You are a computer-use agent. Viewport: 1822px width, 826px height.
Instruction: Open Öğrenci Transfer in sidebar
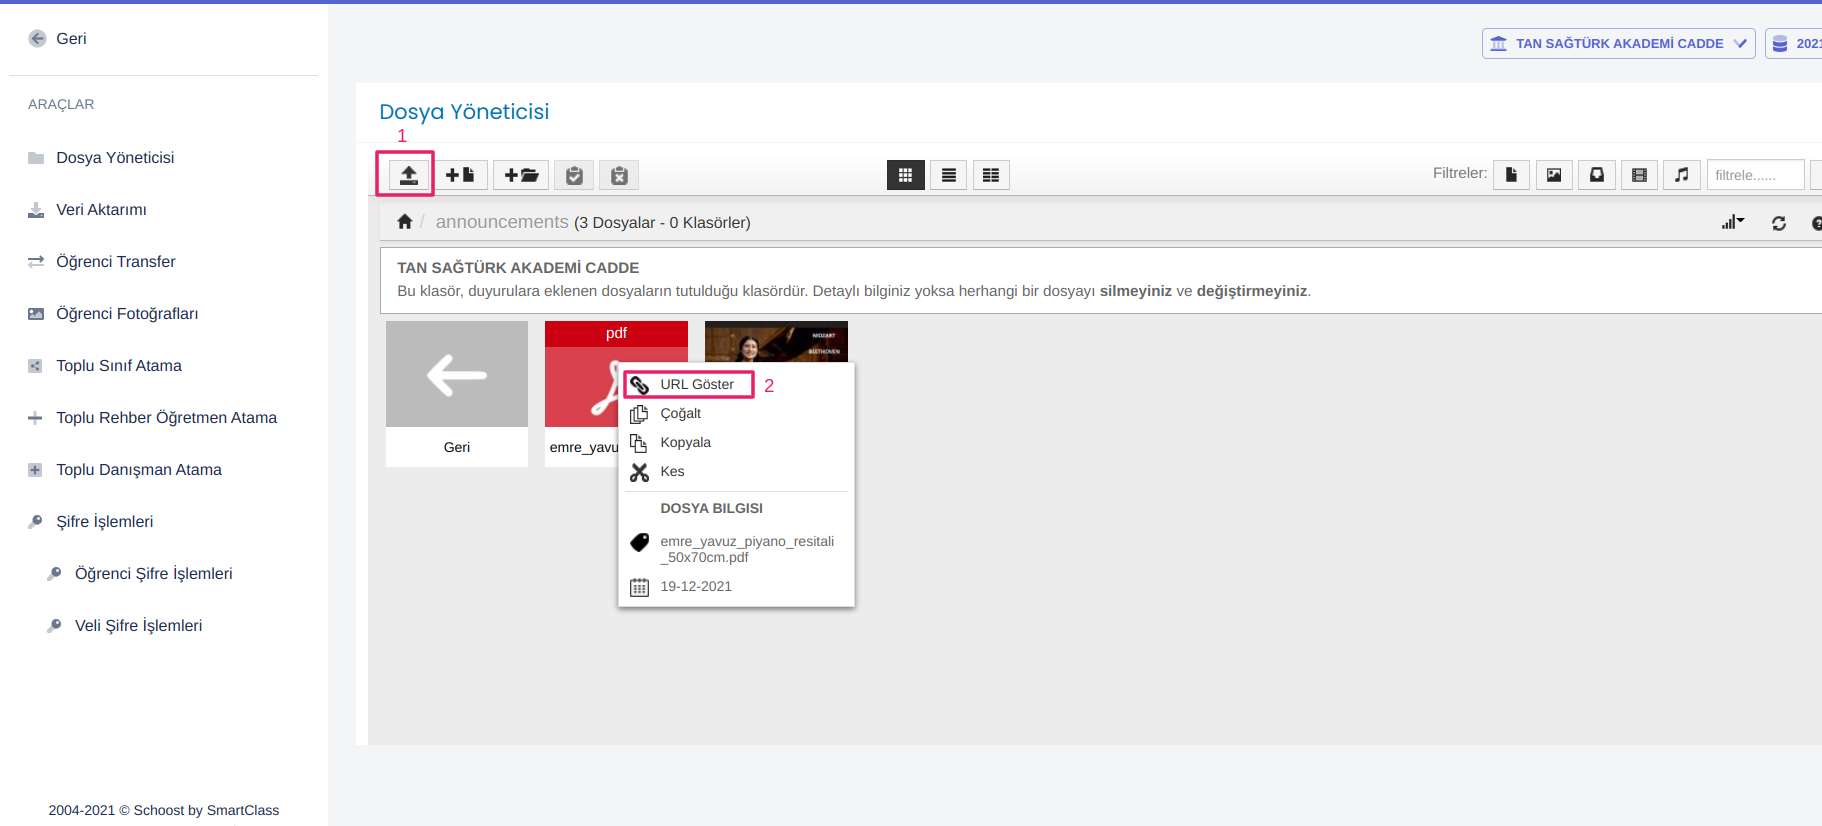click(x=115, y=262)
